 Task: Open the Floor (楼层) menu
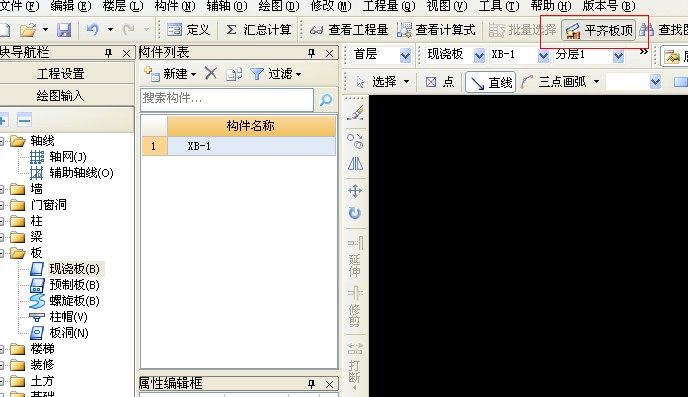tap(123, 6)
